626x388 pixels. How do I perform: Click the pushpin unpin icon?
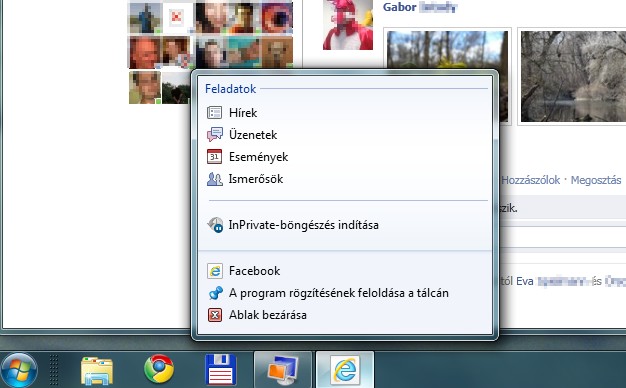(x=216, y=293)
